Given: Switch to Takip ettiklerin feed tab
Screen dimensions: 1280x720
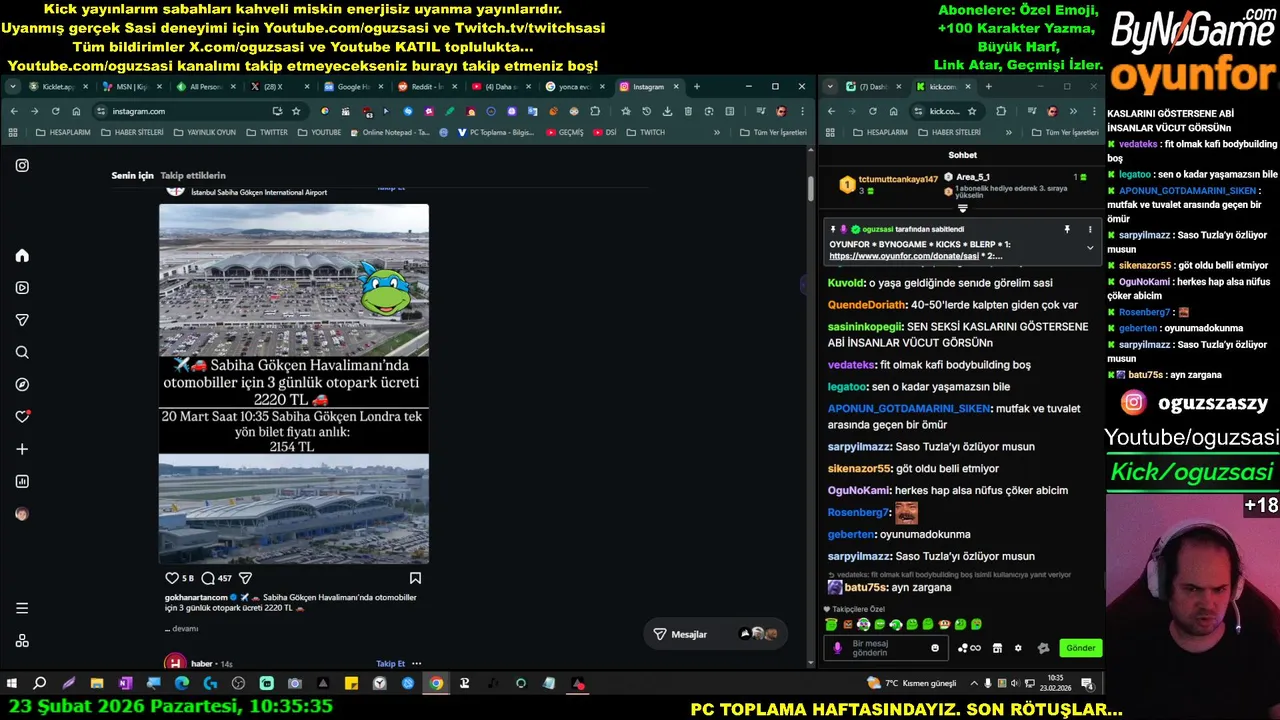Looking at the screenshot, I should (193, 175).
